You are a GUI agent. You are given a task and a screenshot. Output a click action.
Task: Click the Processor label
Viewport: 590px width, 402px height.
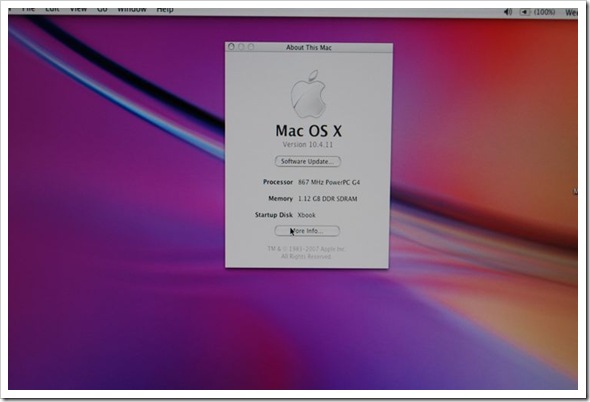(x=278, y=182)
